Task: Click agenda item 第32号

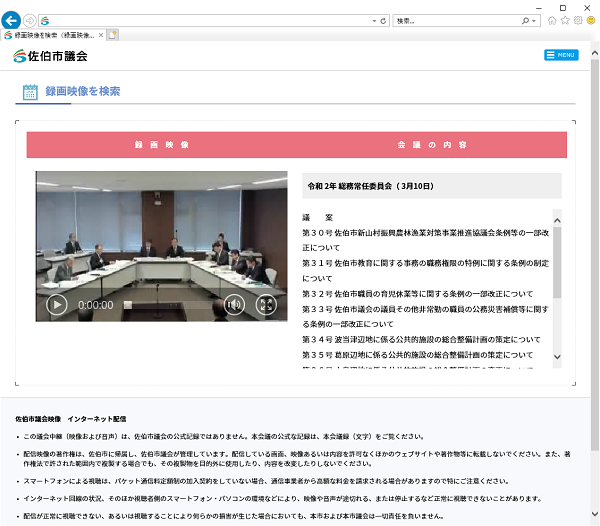Action: point(417,294)
